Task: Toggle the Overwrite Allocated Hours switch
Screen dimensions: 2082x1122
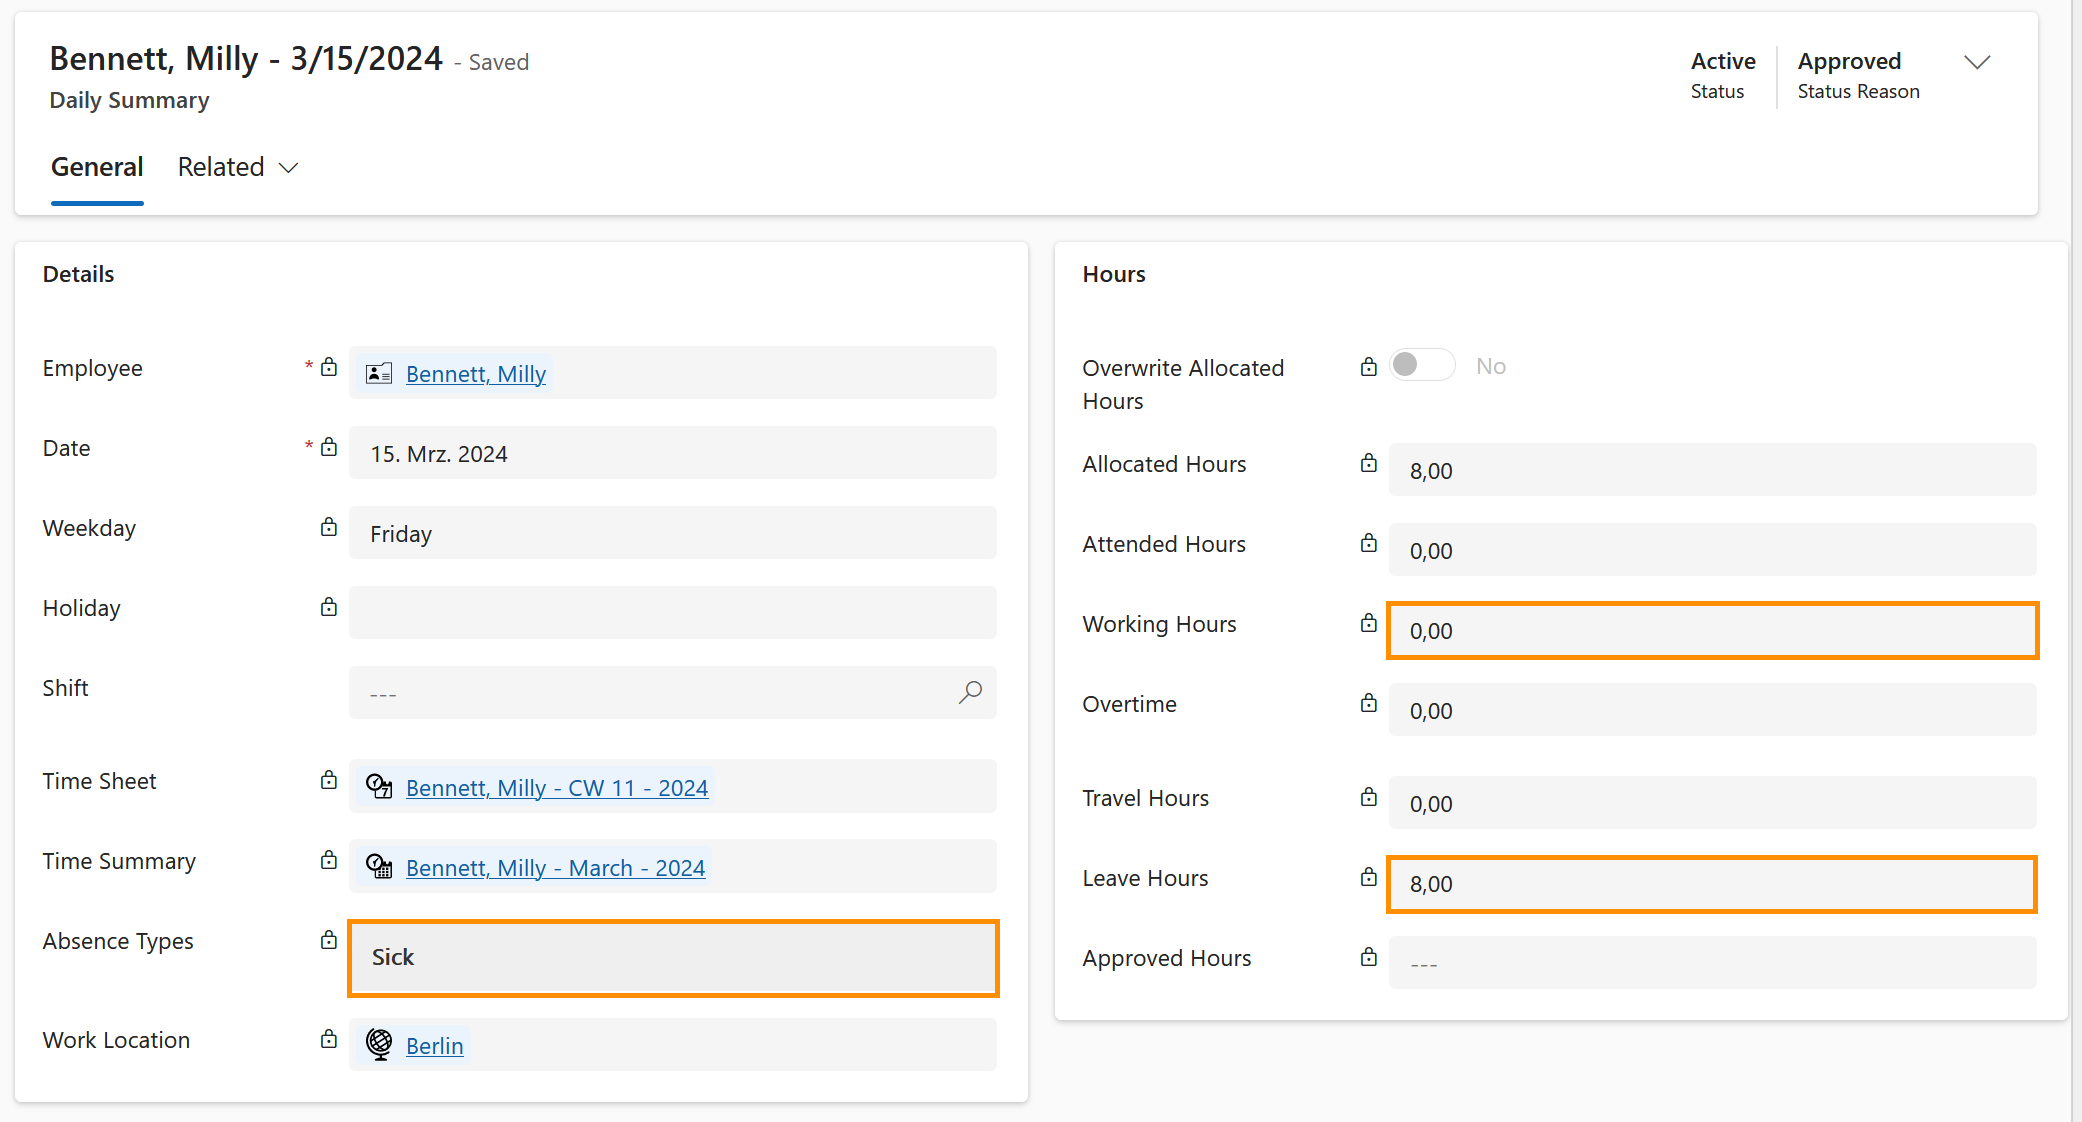Action: (x=1421, y=365)
